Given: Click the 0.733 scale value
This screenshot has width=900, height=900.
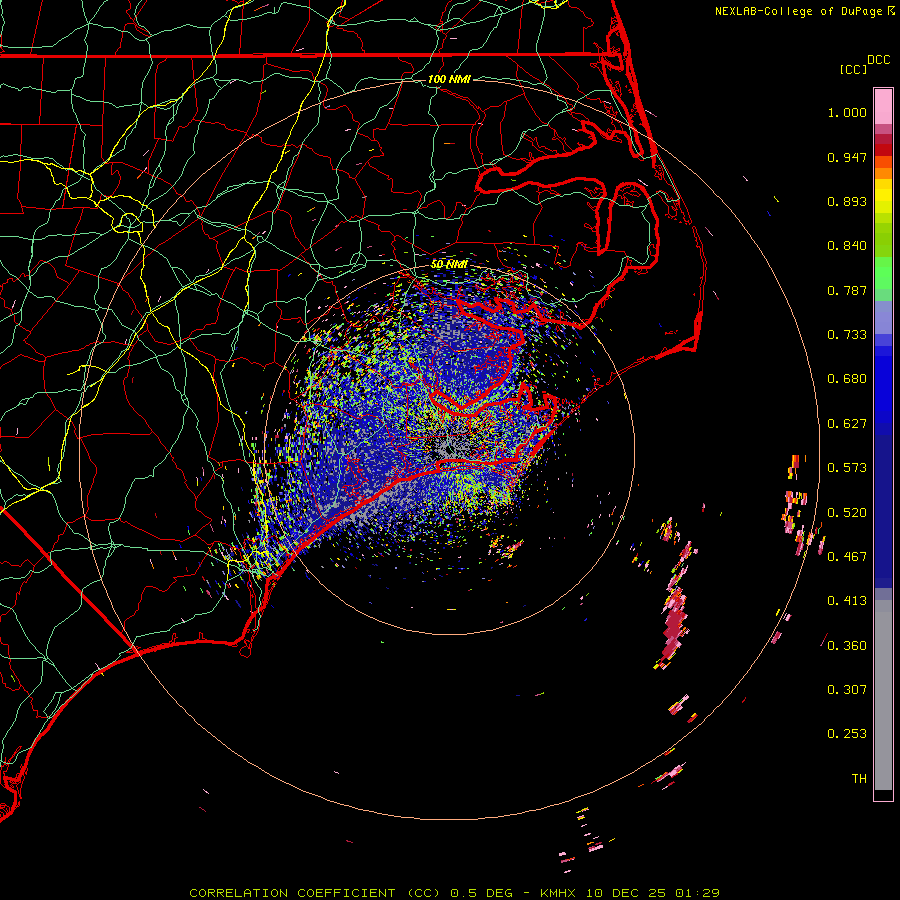Looking at the screenshot, I should click(x=847, y=335).
